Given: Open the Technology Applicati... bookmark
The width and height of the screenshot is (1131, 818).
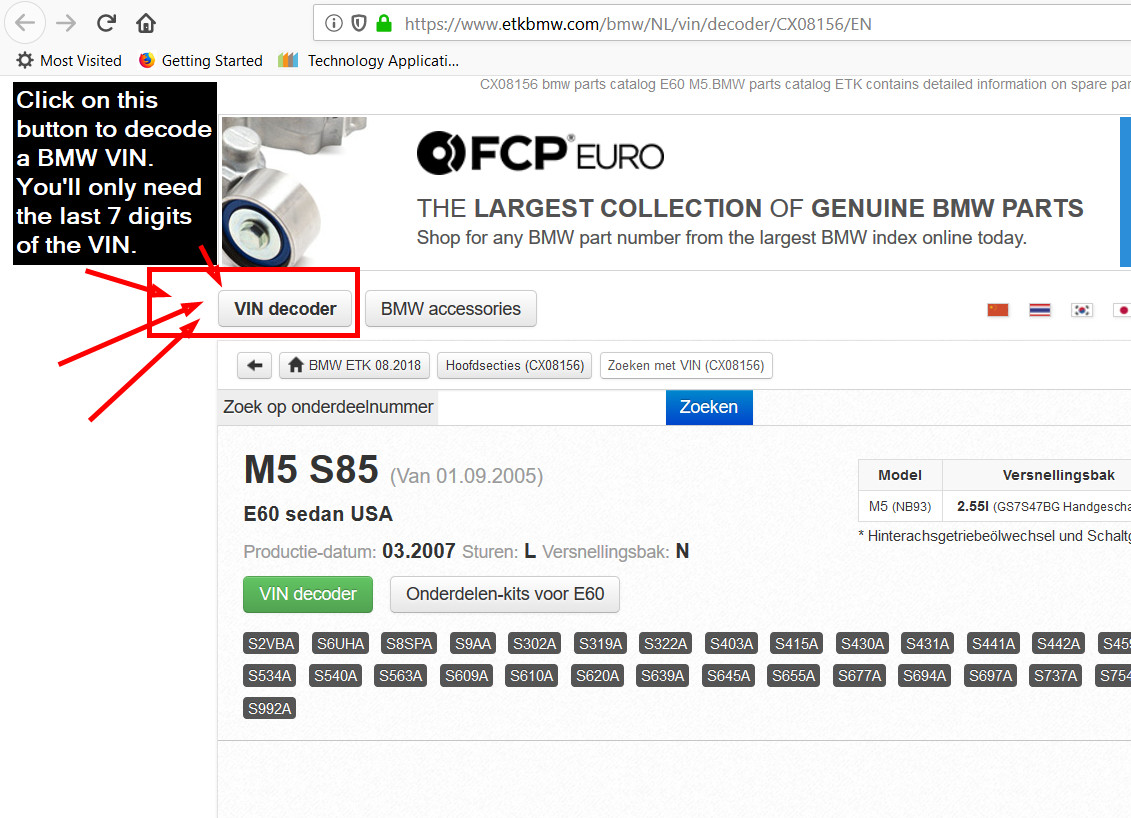Looking at the screenshot, I should click(369, 61).
